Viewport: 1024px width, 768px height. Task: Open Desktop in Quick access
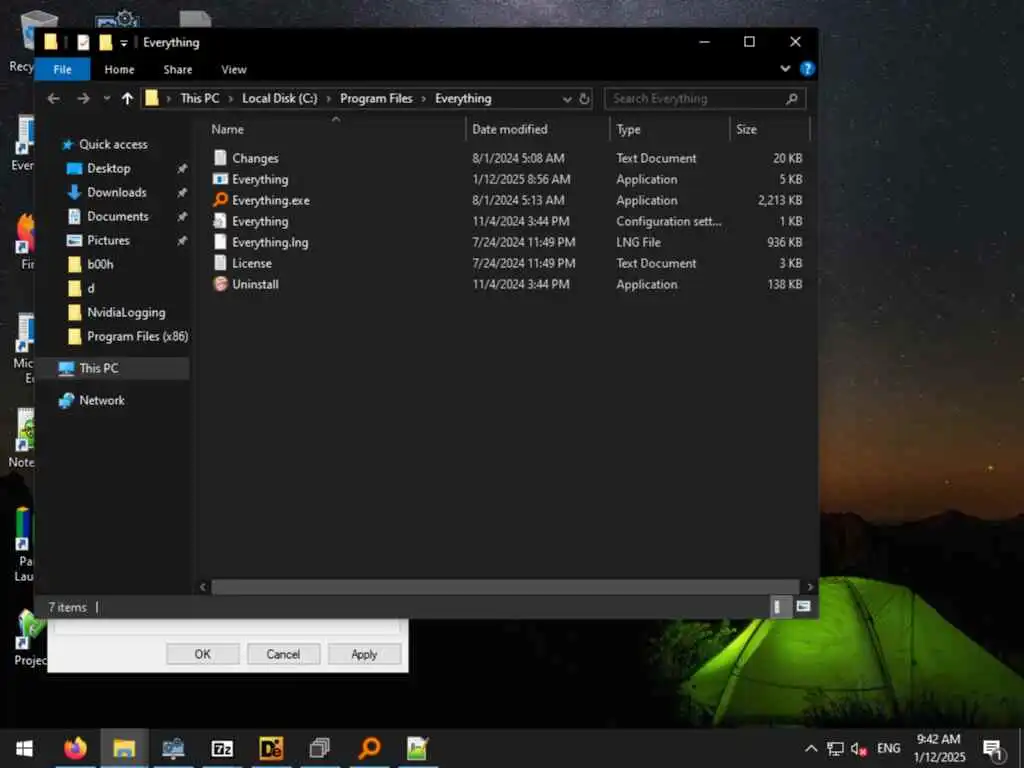pos(108,168)
